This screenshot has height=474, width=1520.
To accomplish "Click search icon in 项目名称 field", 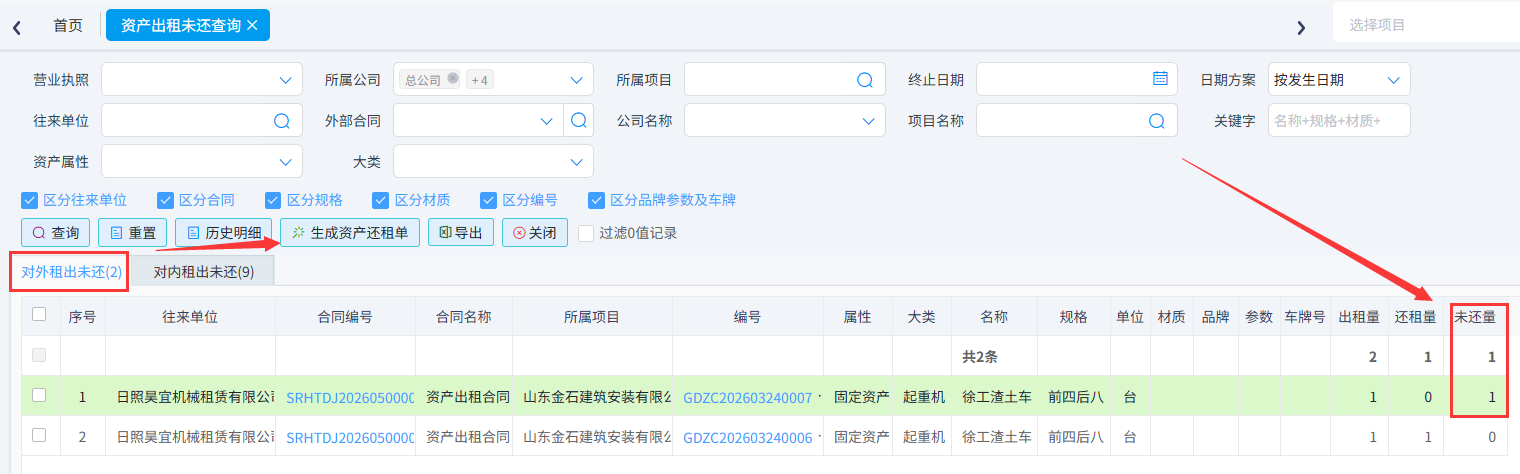I will (1157, 121).
